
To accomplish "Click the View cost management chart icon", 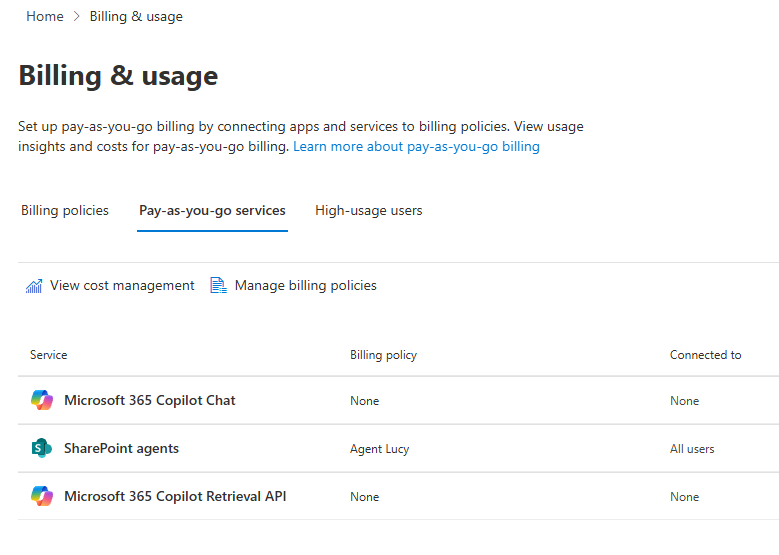I will (34, 286).
